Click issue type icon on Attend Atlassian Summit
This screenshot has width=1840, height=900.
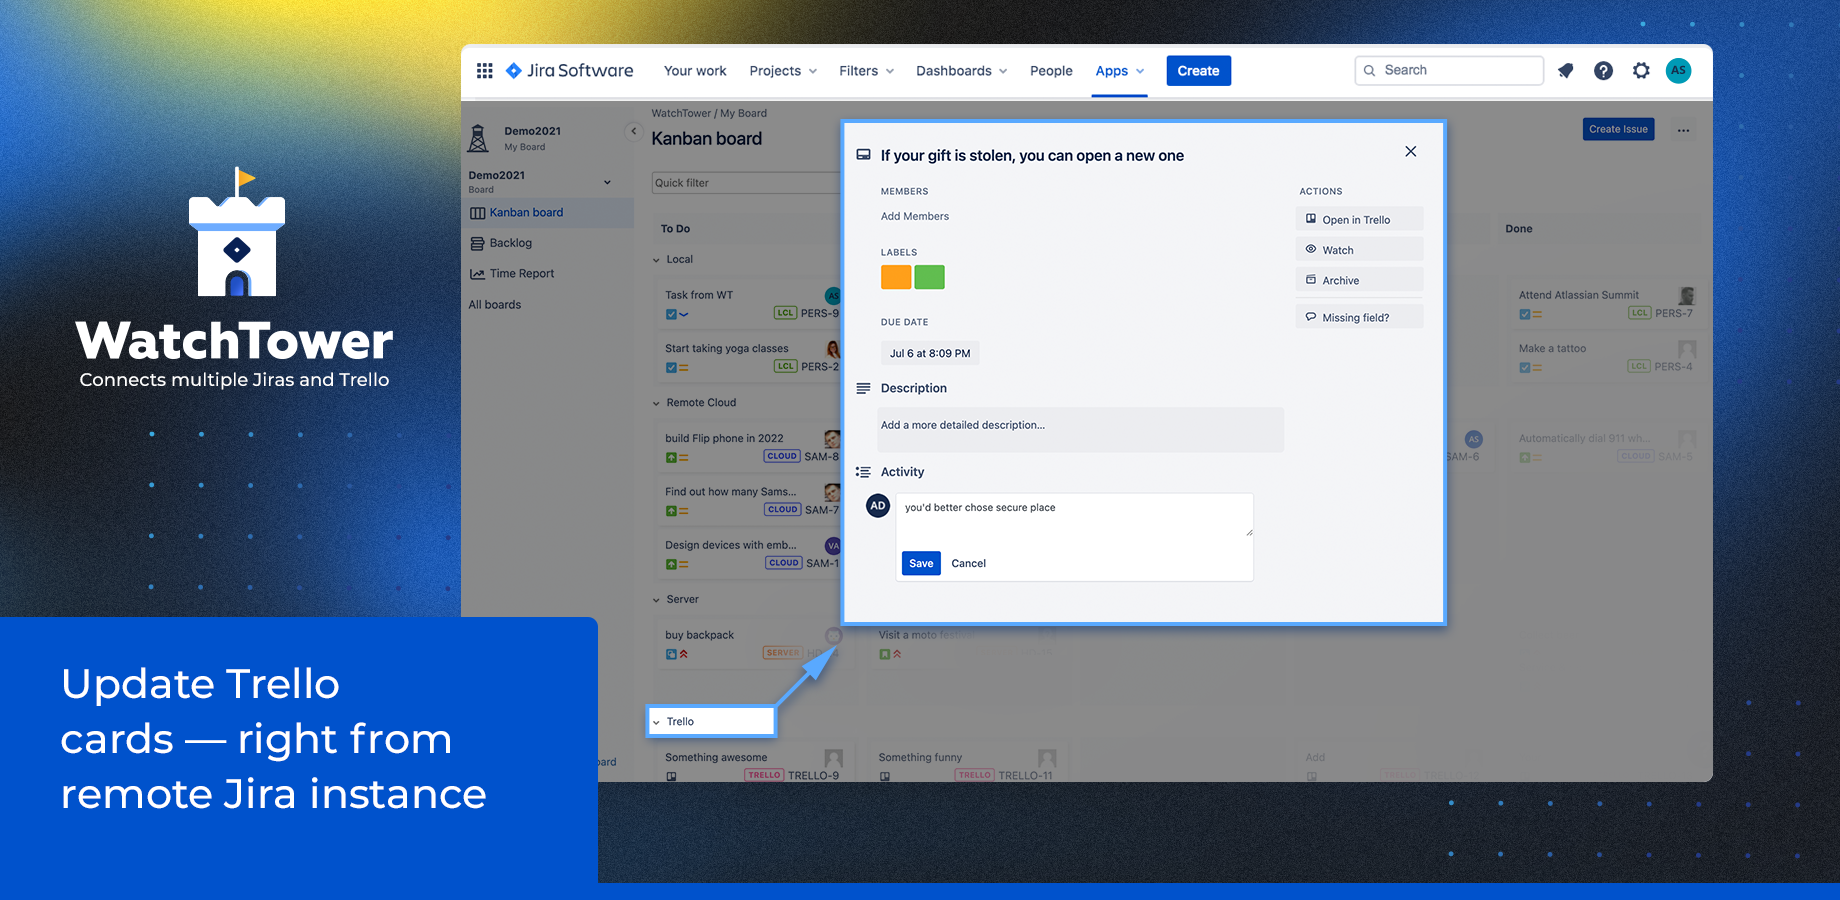point(1525,314)
